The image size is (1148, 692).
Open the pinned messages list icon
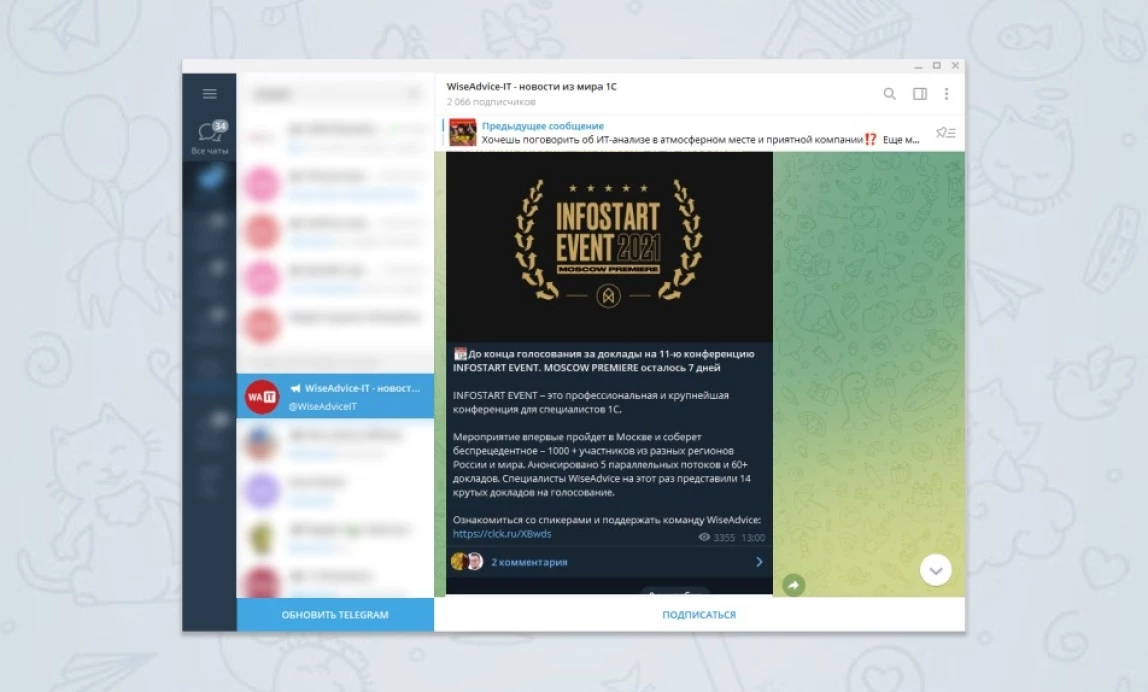pos(945,133)
